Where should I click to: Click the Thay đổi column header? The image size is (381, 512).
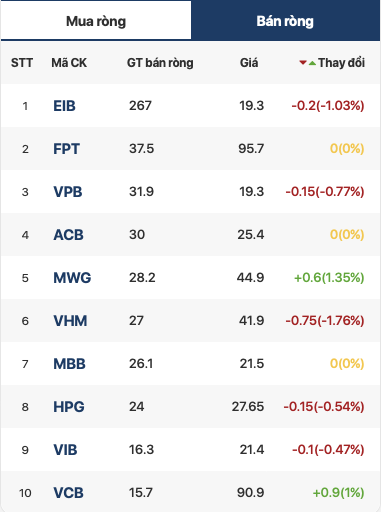pyautogui.click(x=341, y=62)
